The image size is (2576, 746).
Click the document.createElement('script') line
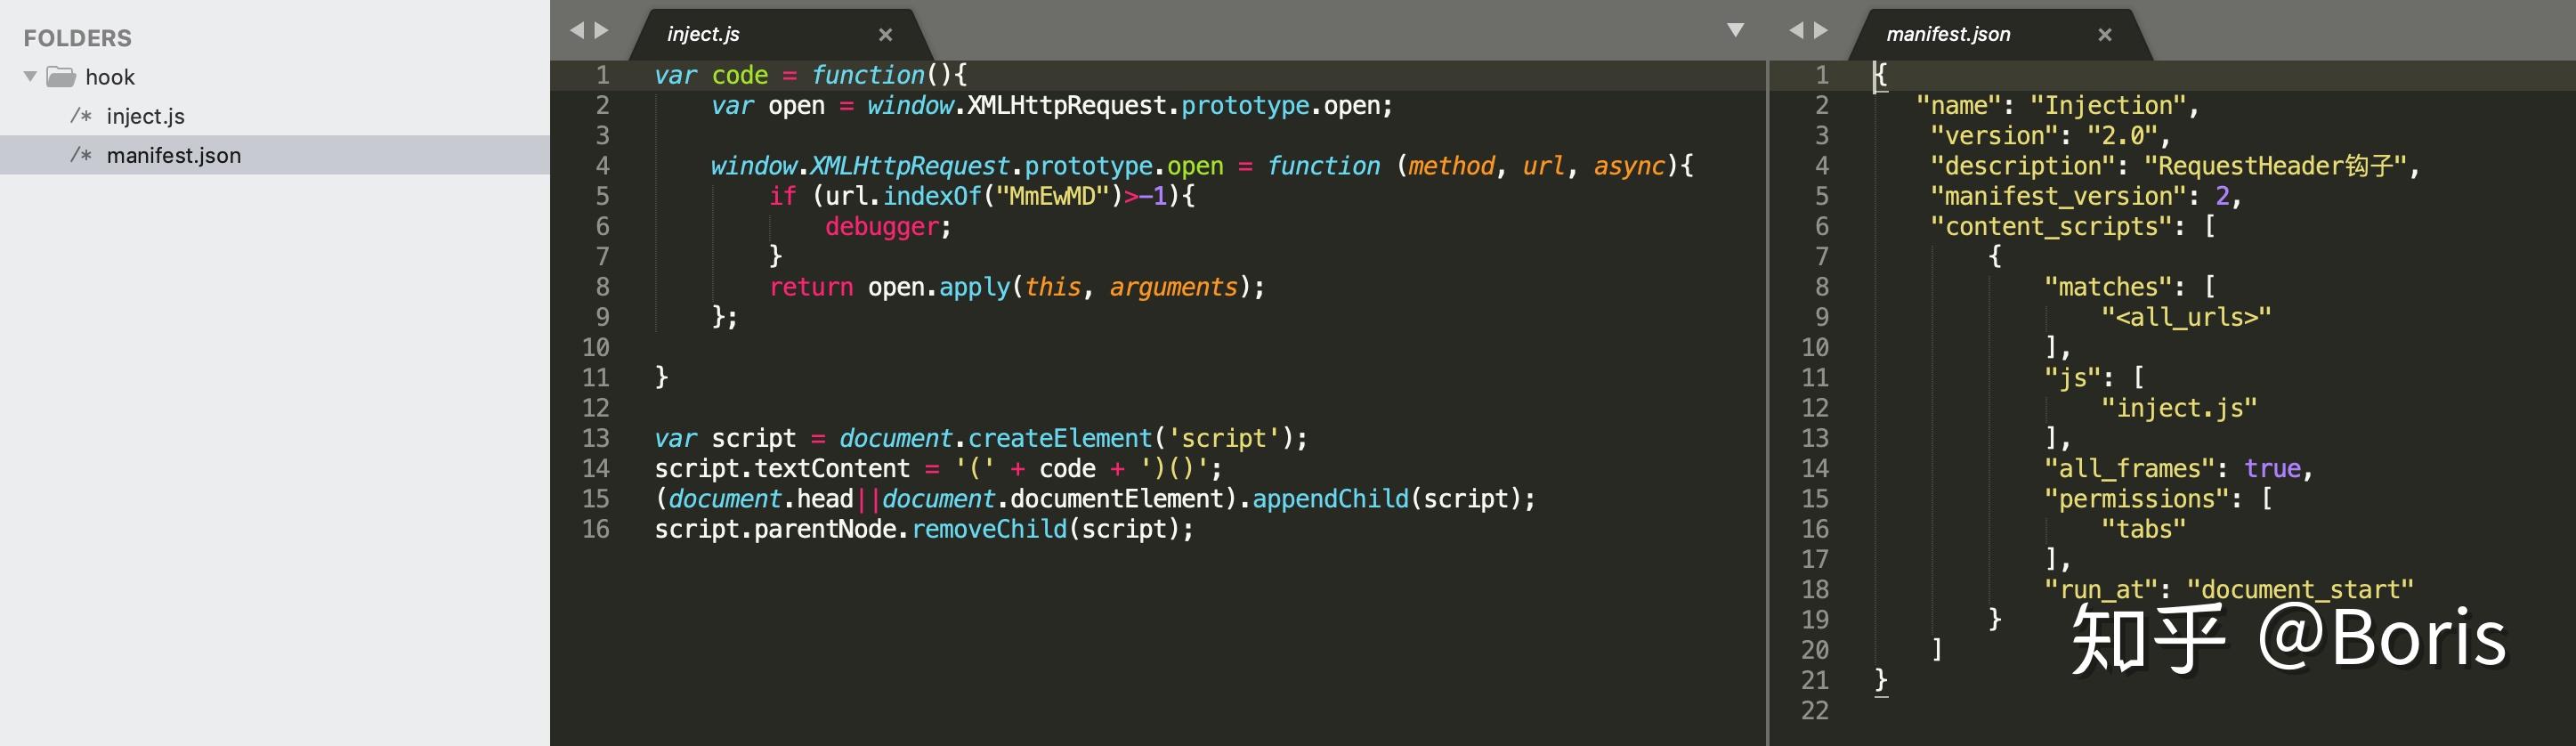pos(981,438)
